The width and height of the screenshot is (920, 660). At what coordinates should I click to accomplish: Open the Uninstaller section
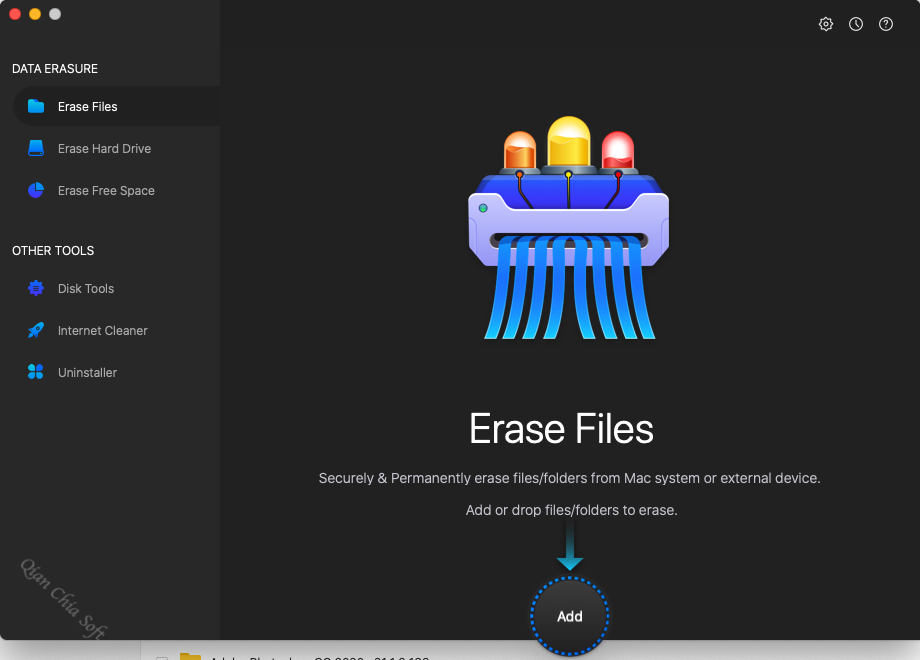click(87, 373)
